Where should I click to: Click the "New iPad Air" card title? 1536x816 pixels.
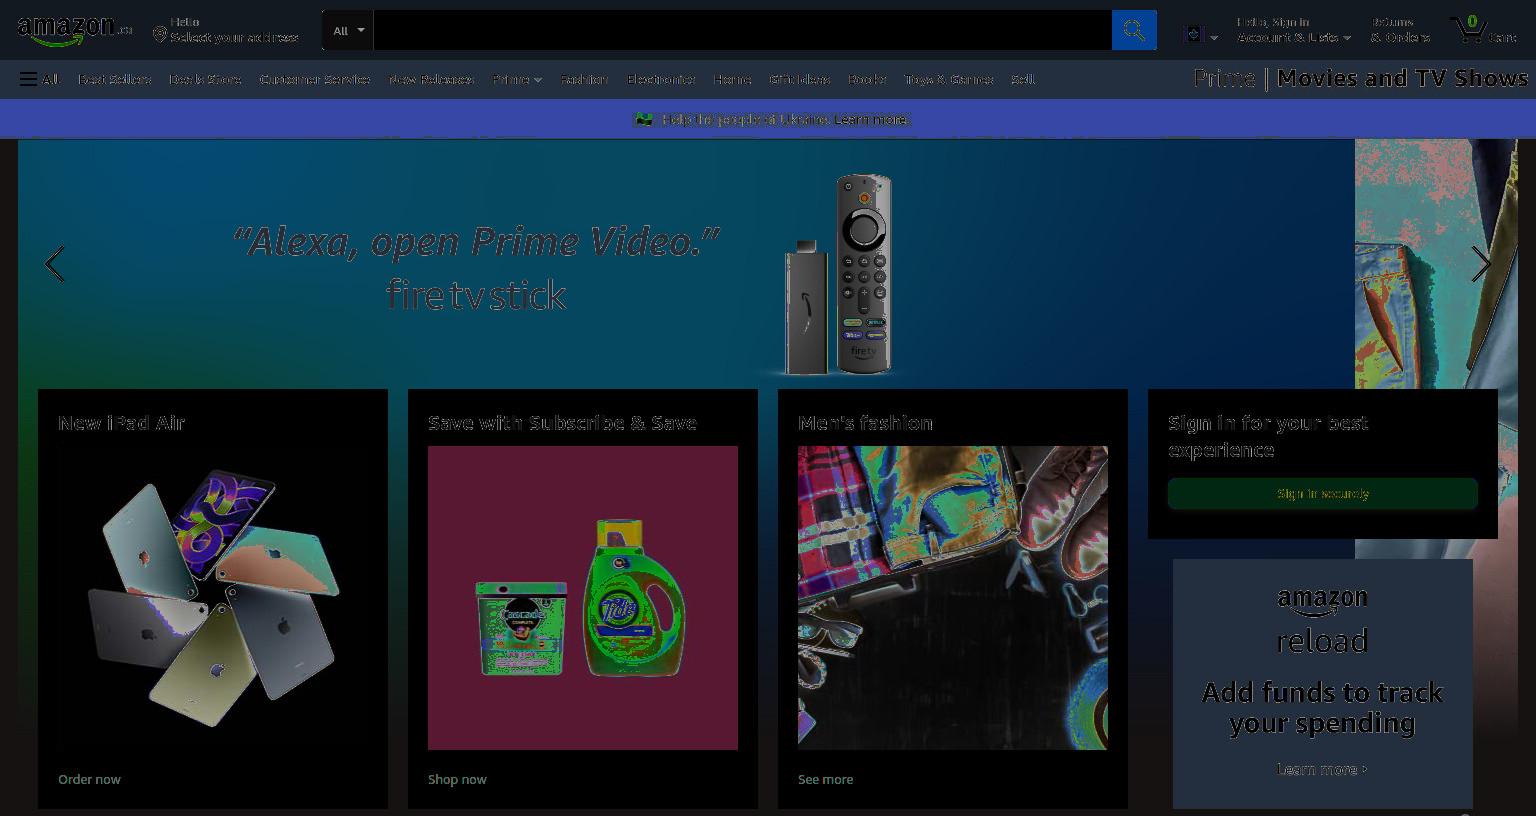121,423
